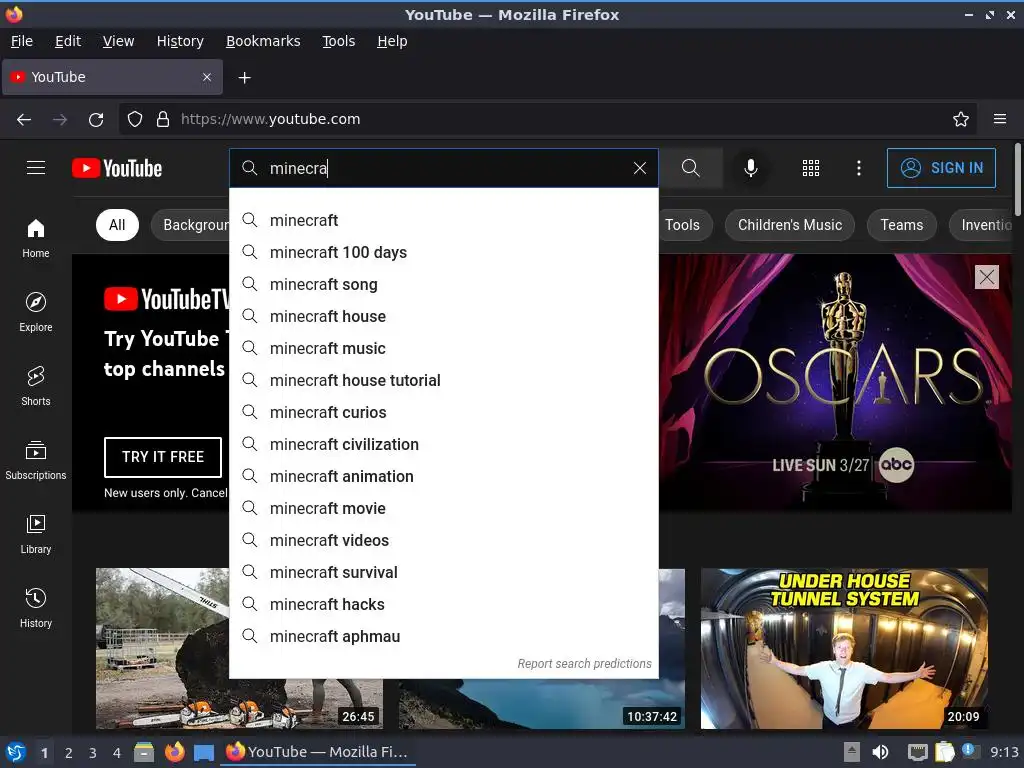
Task: Start voice search with the microphone icon
Action: pos(751,168)
